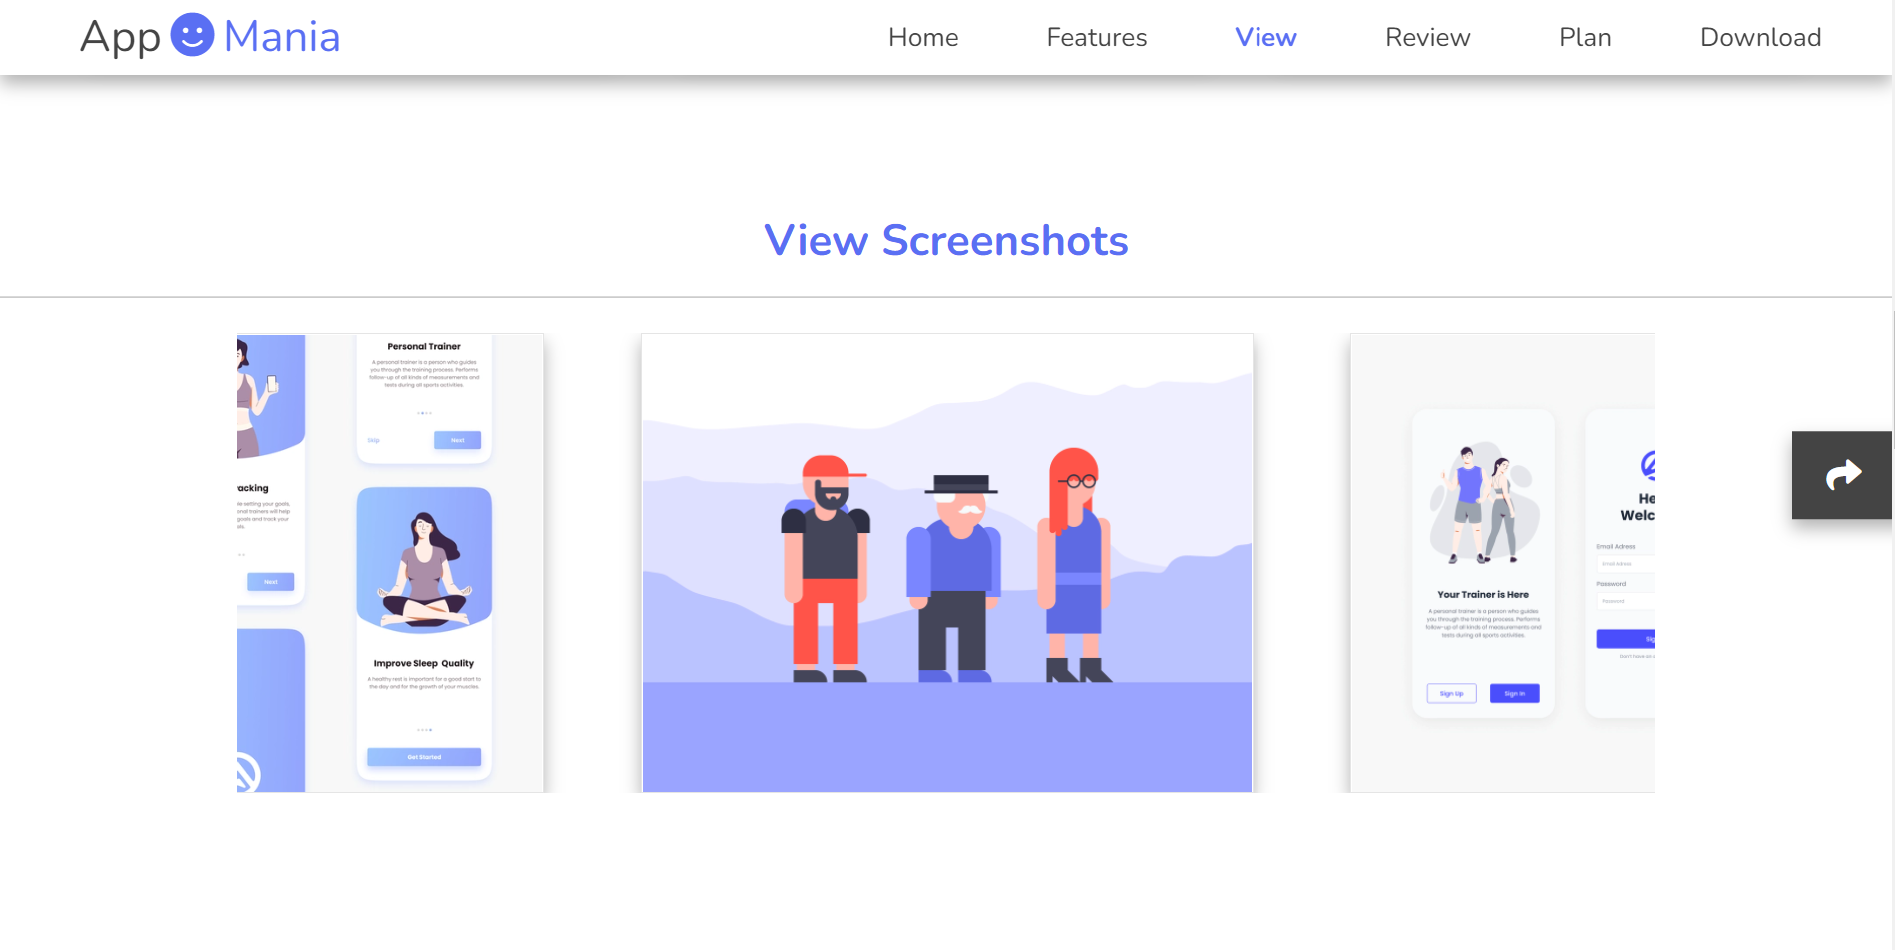The width and height of the screenshot is (1895, 950).
Task: Open the Home navigation item
Action: coord(922,37)
